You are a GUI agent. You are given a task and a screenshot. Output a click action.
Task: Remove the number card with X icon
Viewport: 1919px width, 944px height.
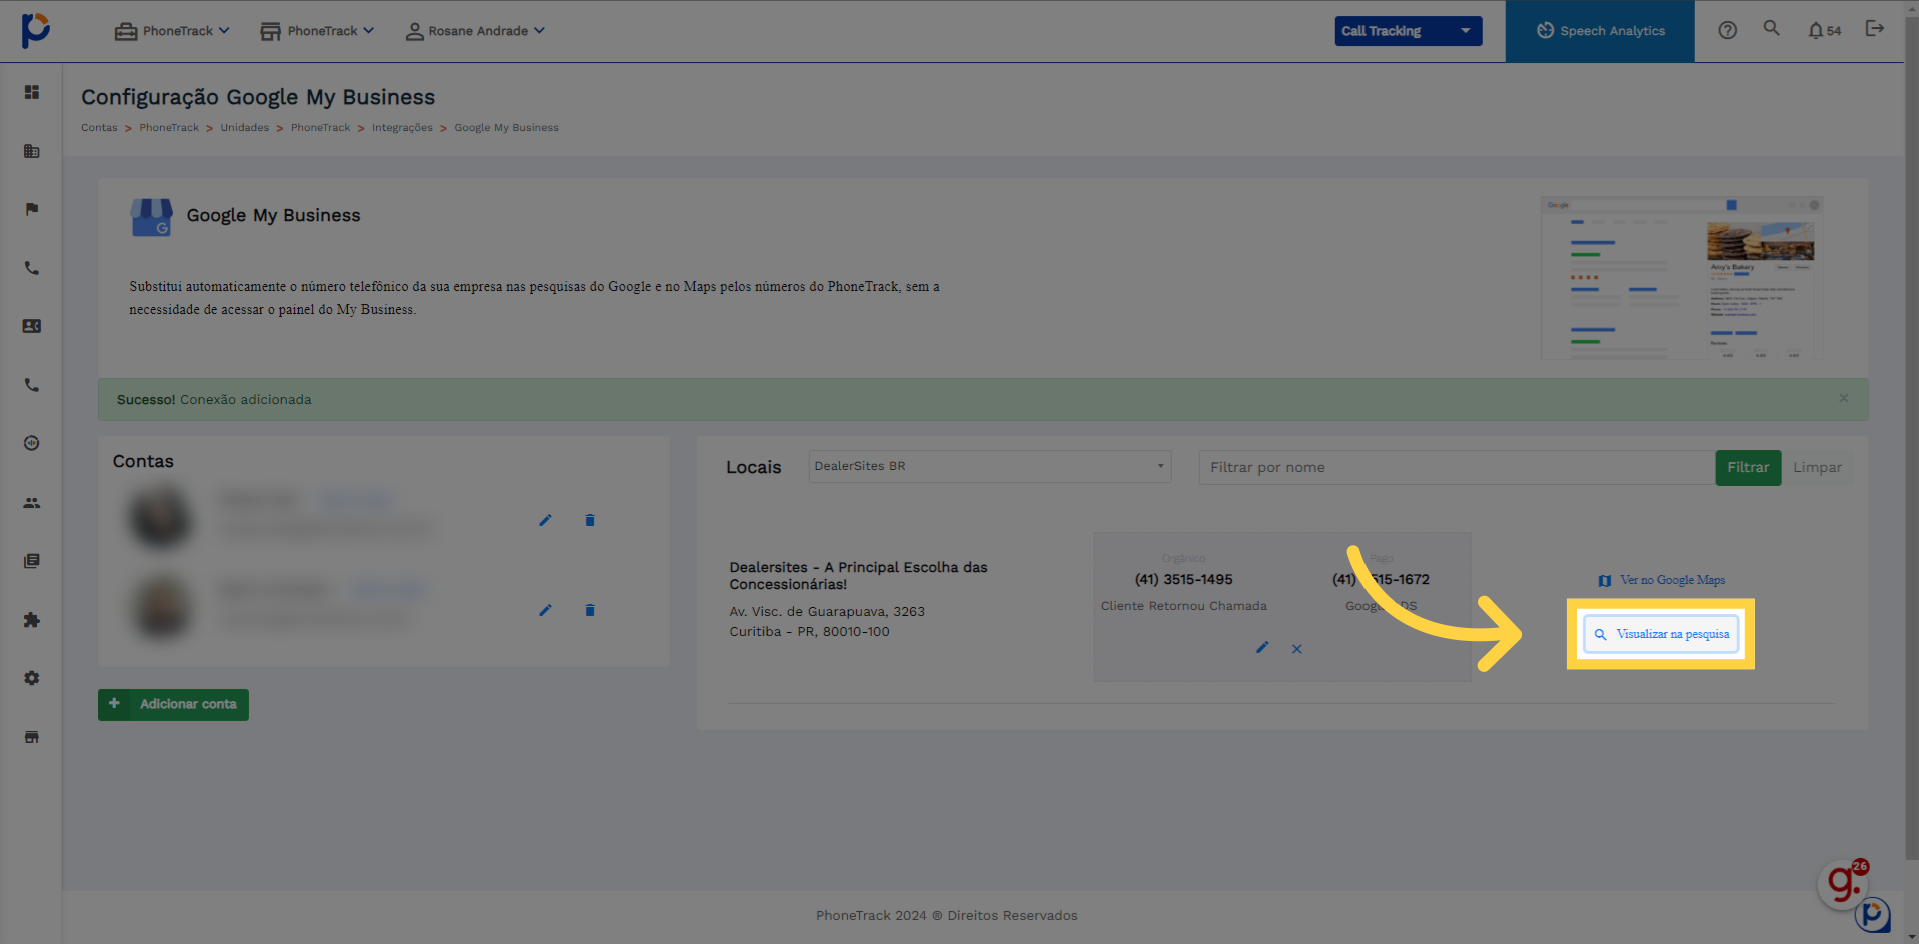(1296, 649)
